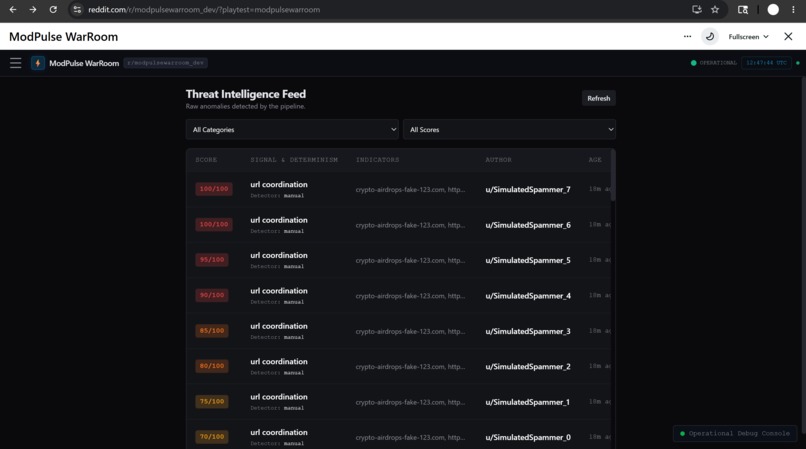
Task: Open the All Categories dropdown
Action: (x=292, y=130)
